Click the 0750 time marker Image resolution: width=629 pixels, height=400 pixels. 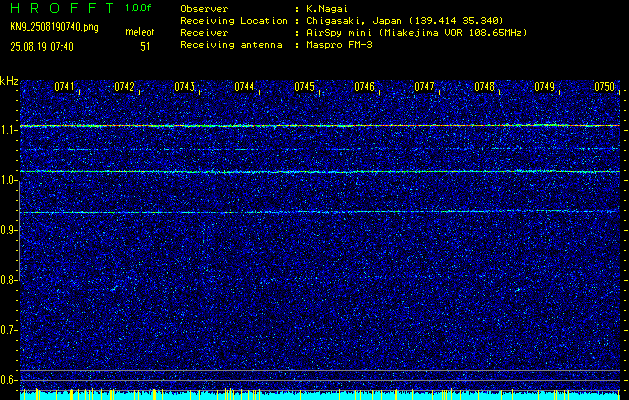click(x=605, y=87)
